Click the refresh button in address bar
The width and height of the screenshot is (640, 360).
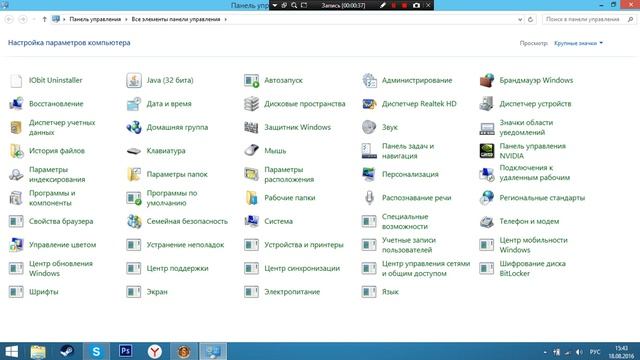tap(530, 20)
